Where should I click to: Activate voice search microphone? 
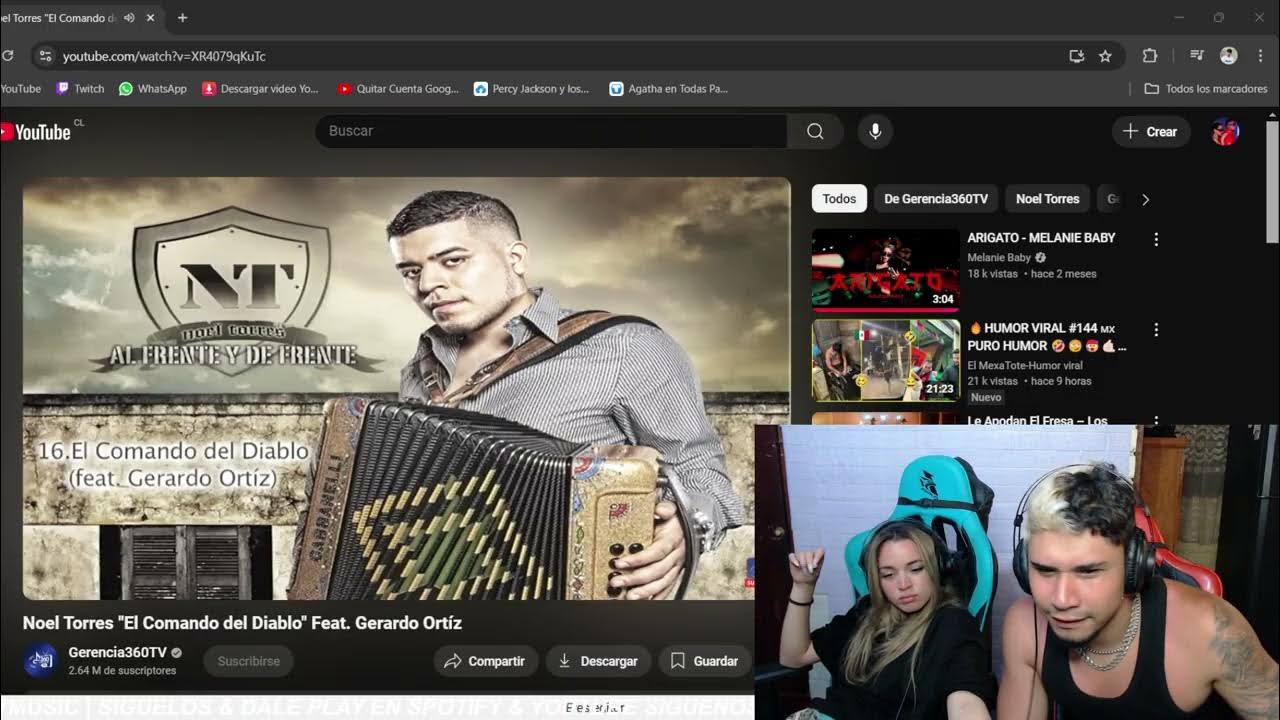[875, 131]
